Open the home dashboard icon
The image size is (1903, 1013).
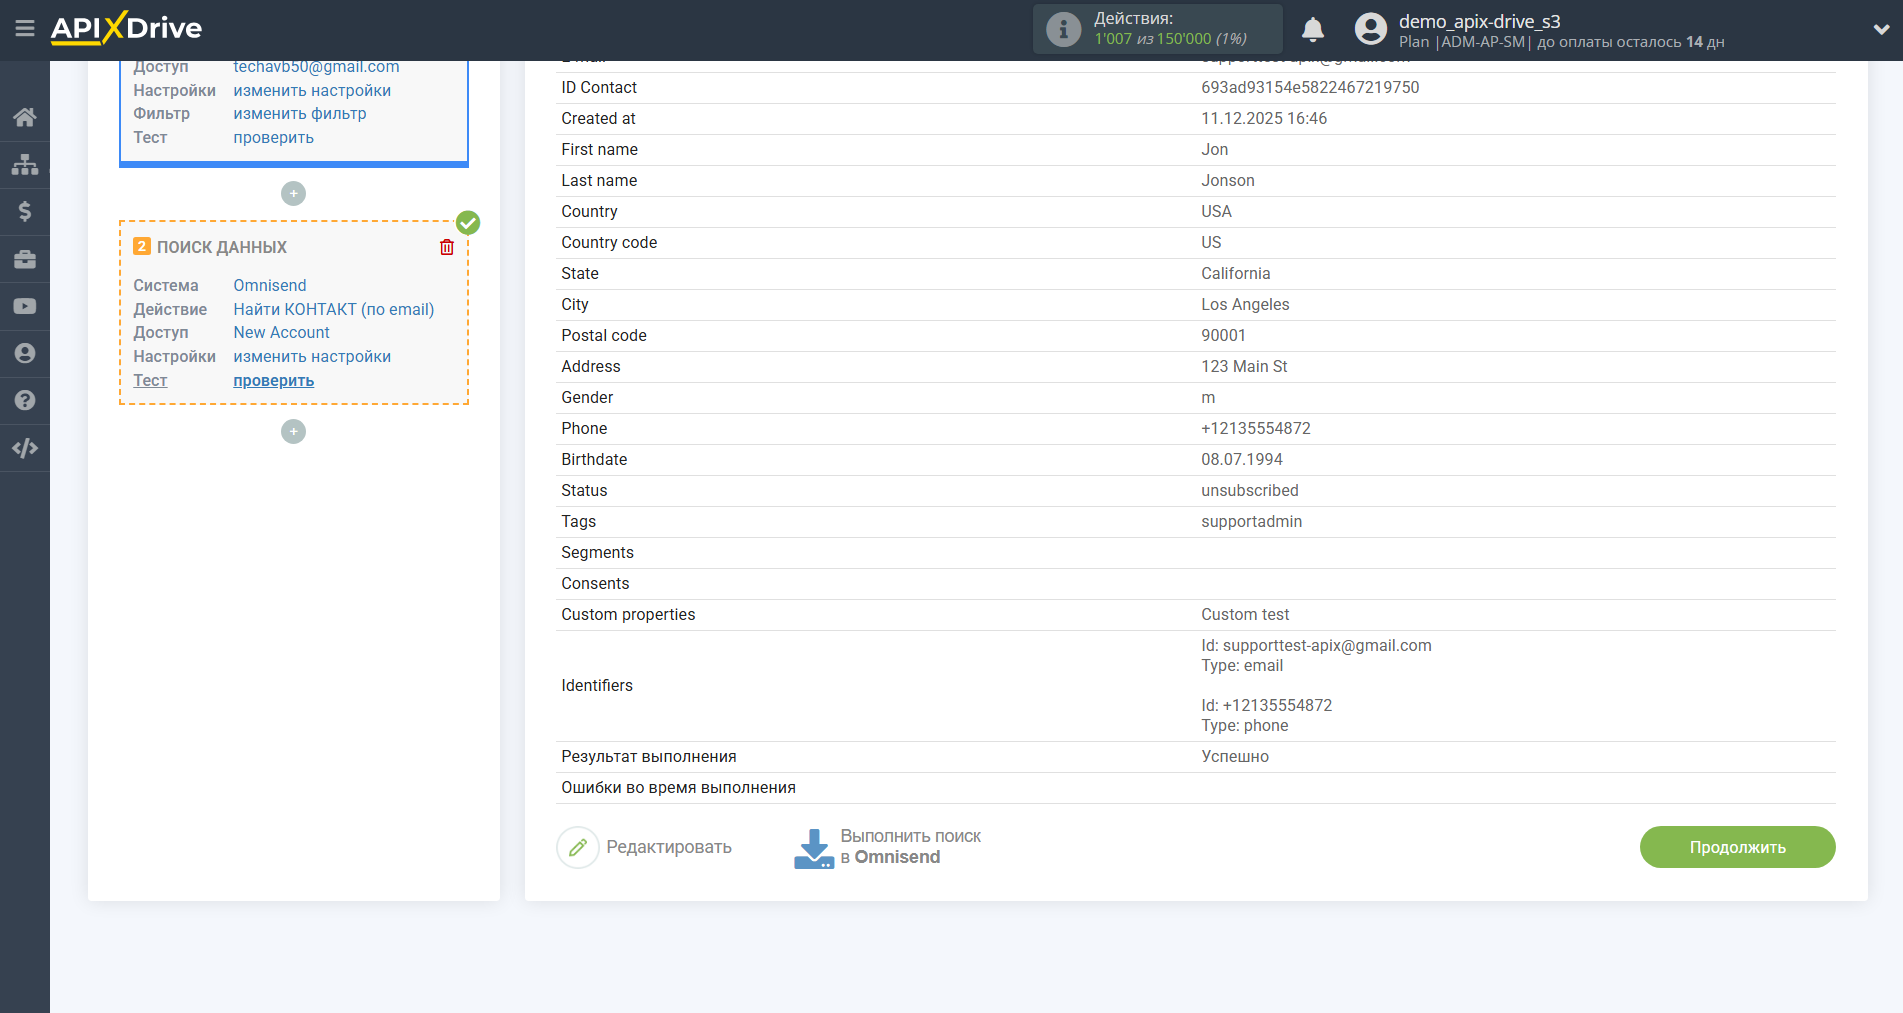(x=25, y=117)
